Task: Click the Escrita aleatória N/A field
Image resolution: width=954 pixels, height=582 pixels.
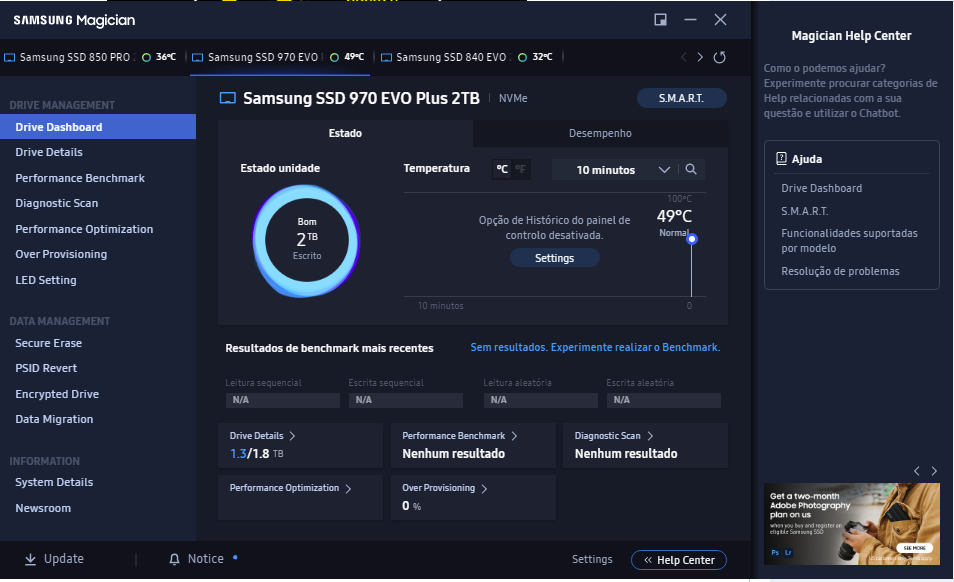Action: [664, 400]
